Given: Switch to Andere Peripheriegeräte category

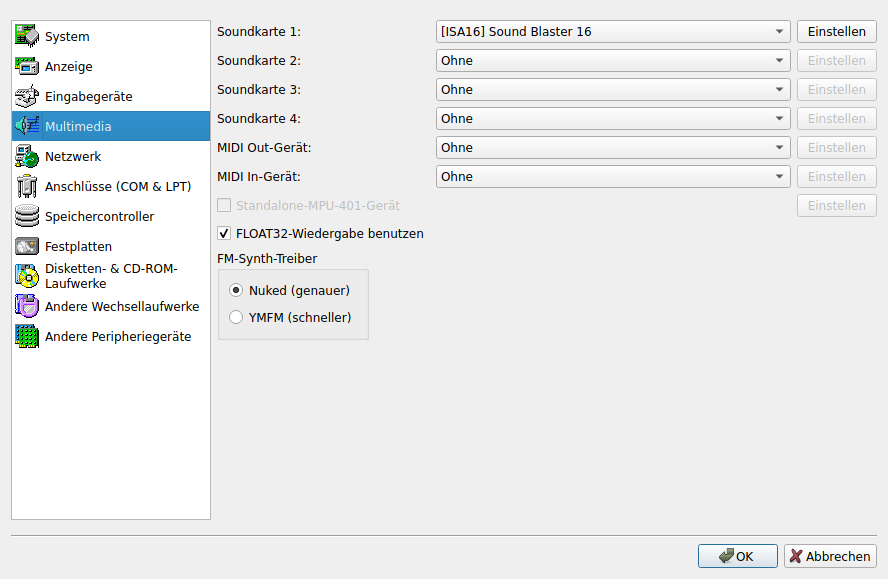Looking at the screenshot, I should pos(117,337).
